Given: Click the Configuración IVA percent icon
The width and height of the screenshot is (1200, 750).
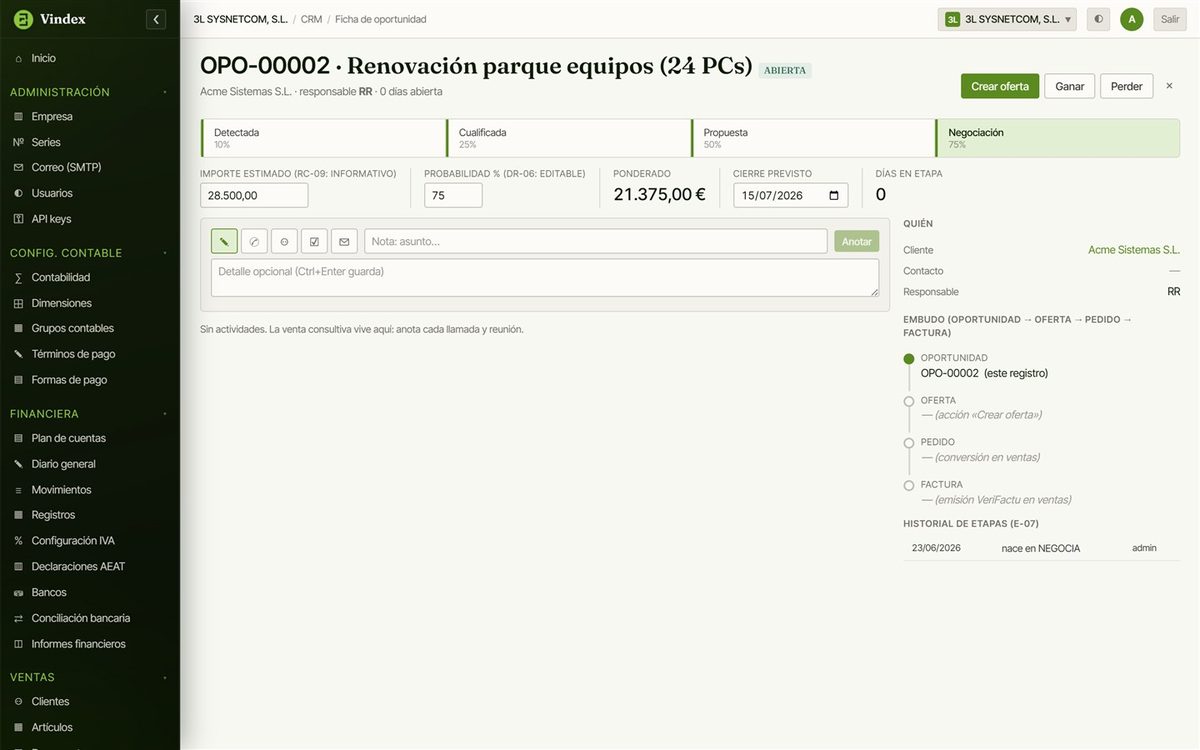Looking at the screenshot, I should pos(18,541).
